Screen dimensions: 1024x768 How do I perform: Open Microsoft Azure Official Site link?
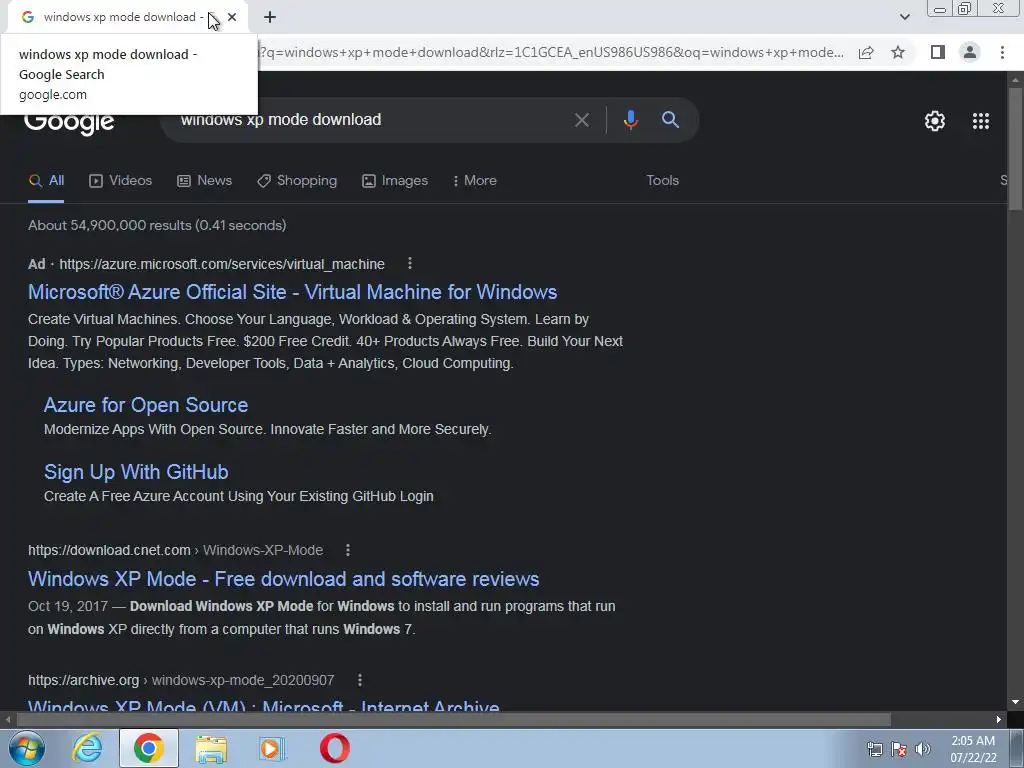[293, 292]
